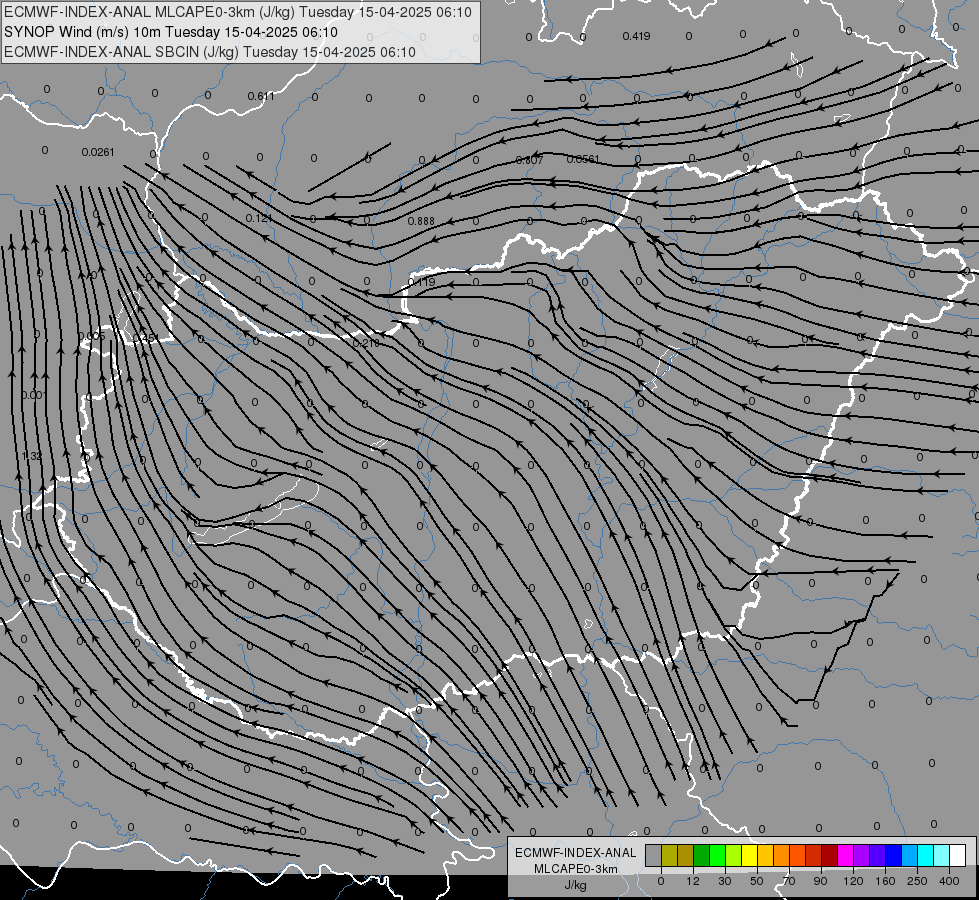The width and height of the screenshot is (979, 900).
Task: Click the MLCAPE0-3km header title line
Action: [238, 12]
